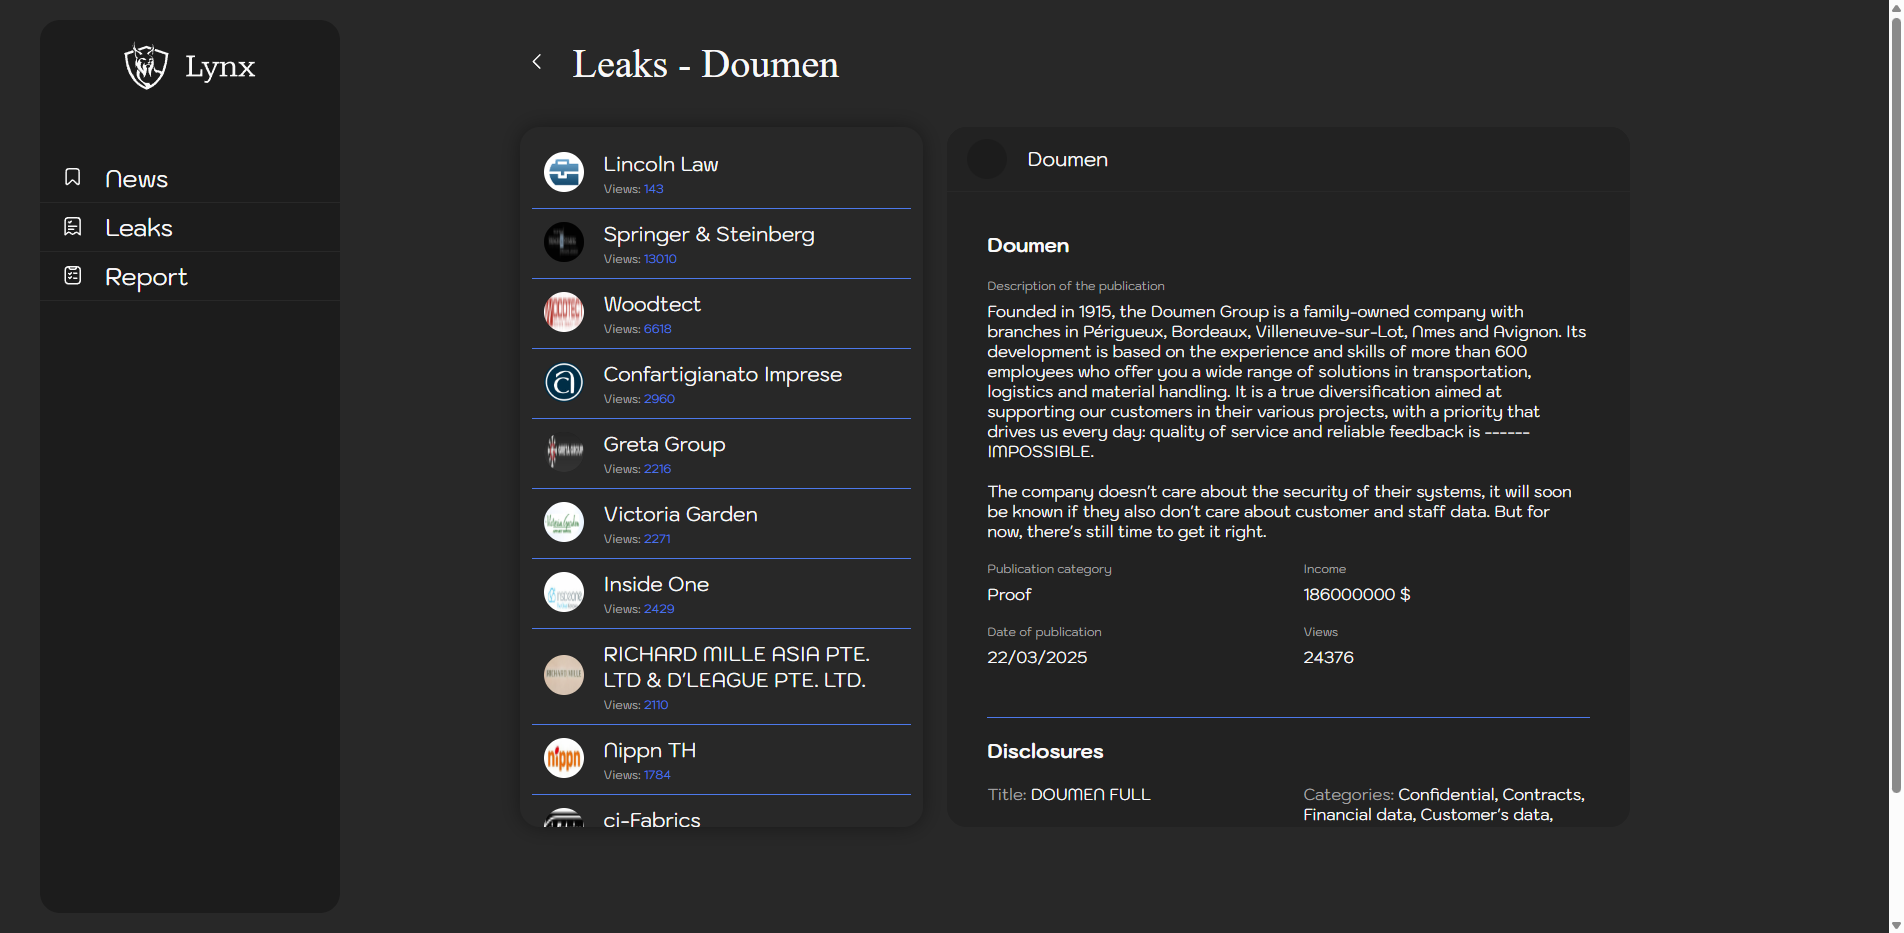The image size is (1904, 933).
Task: Click the Lincoln Law briefcase avatar
Action: pos(564,172)
